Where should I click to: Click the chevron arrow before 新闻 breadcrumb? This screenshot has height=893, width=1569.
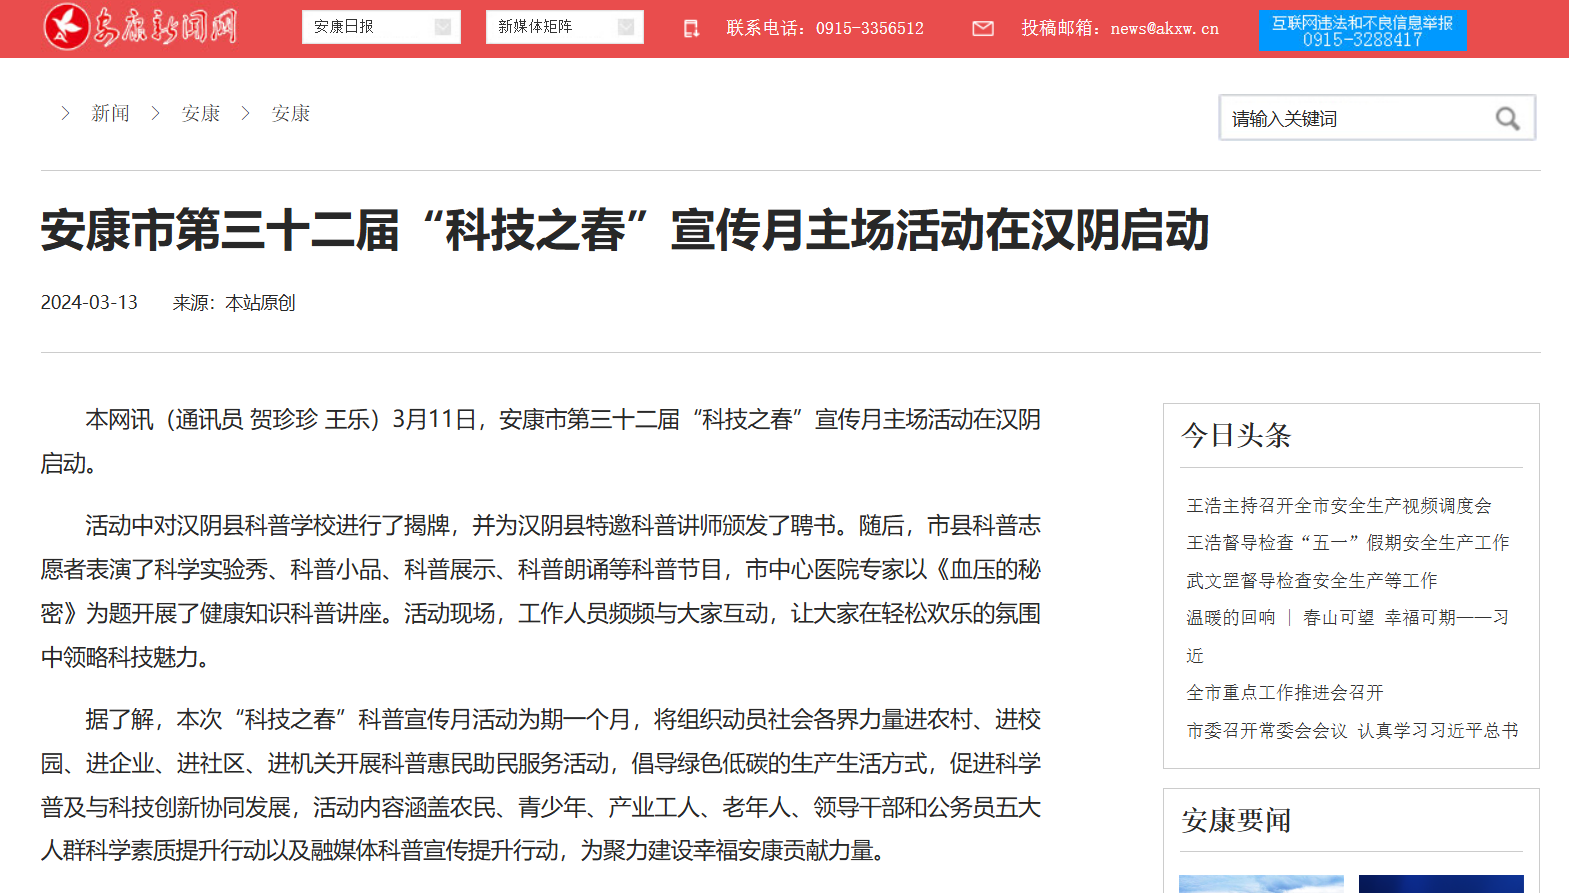coord(65,113)
